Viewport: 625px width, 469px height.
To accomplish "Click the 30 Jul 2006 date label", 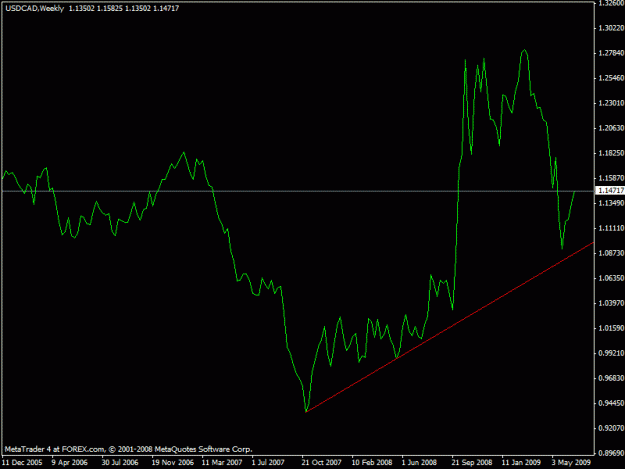I will (x=120, y=463).
